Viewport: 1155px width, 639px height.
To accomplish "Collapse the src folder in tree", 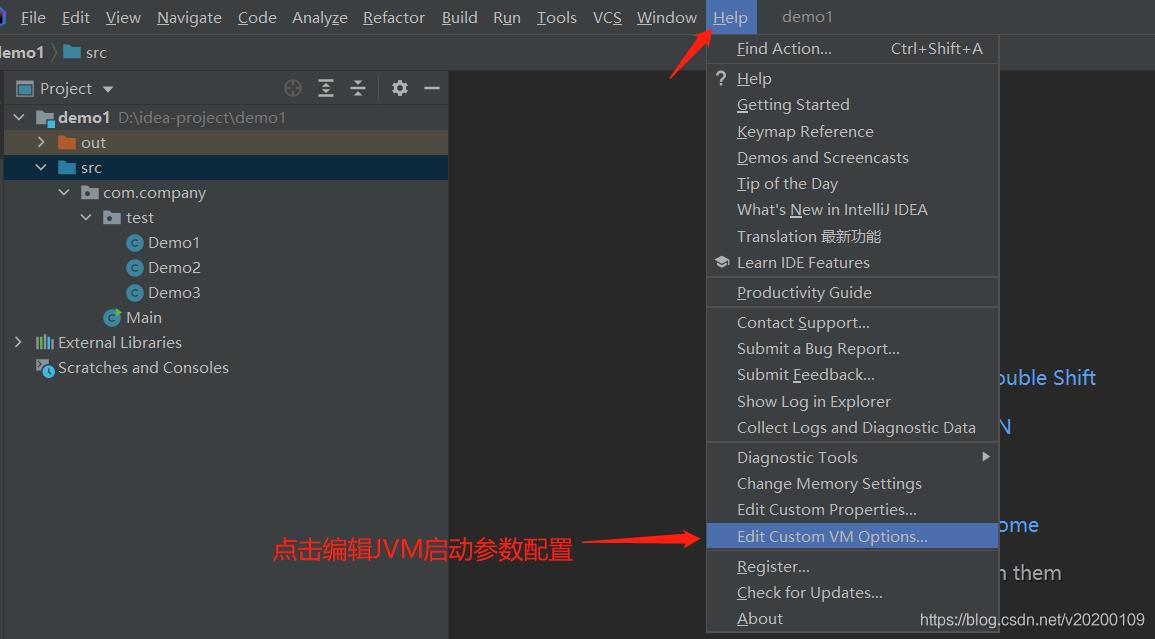I will (x=41, y=167).
